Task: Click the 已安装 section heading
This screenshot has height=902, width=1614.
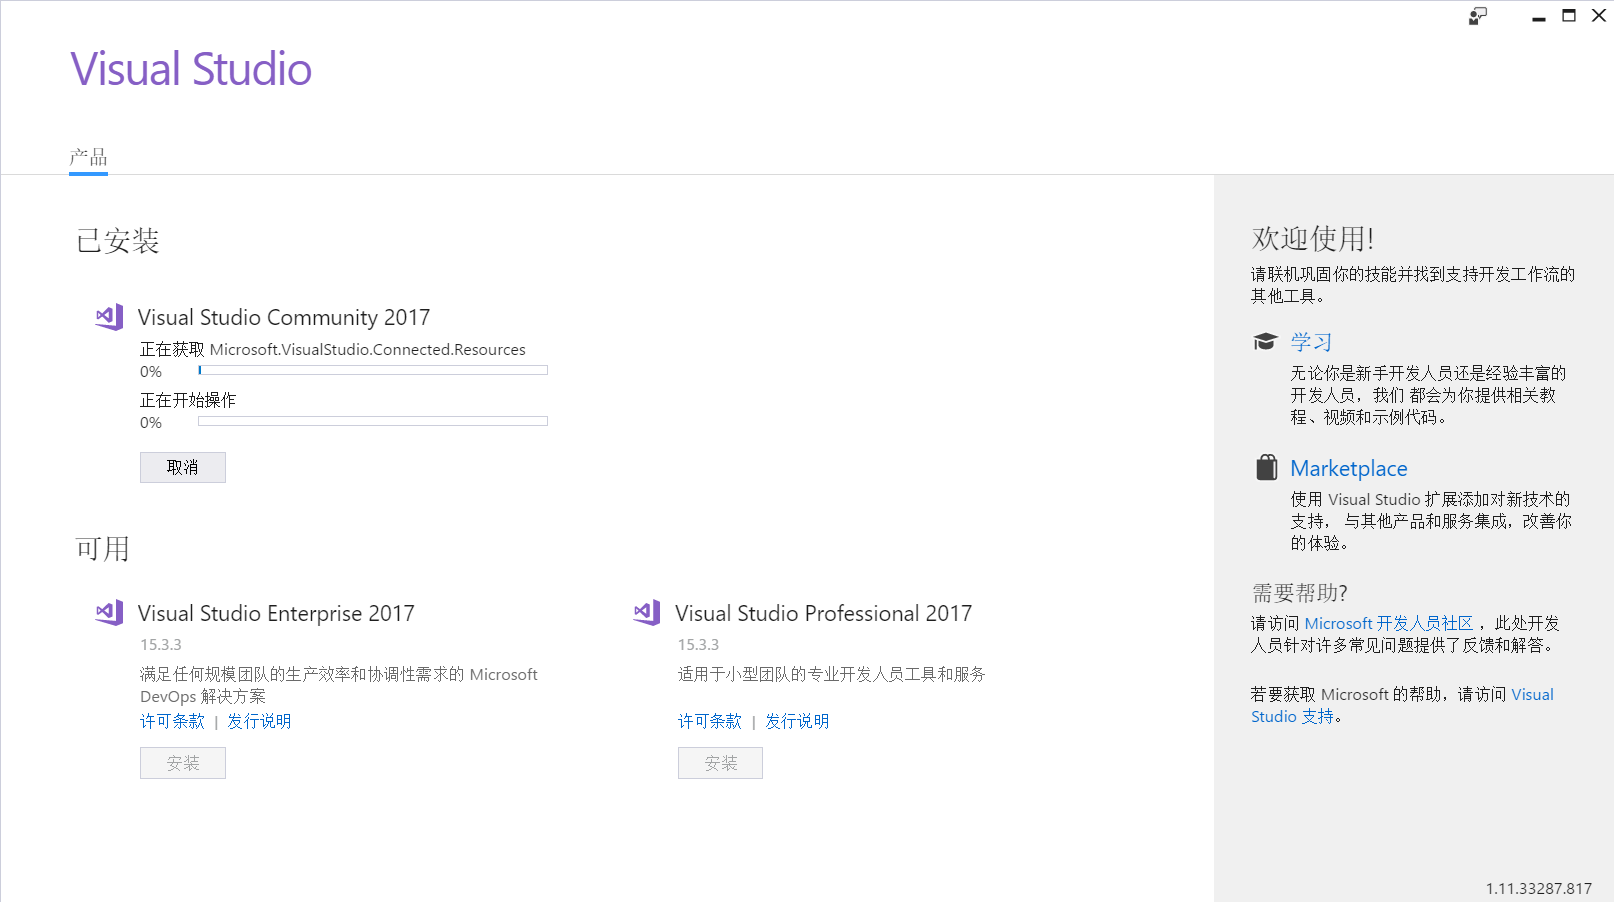Action: (x=118, y=241)
